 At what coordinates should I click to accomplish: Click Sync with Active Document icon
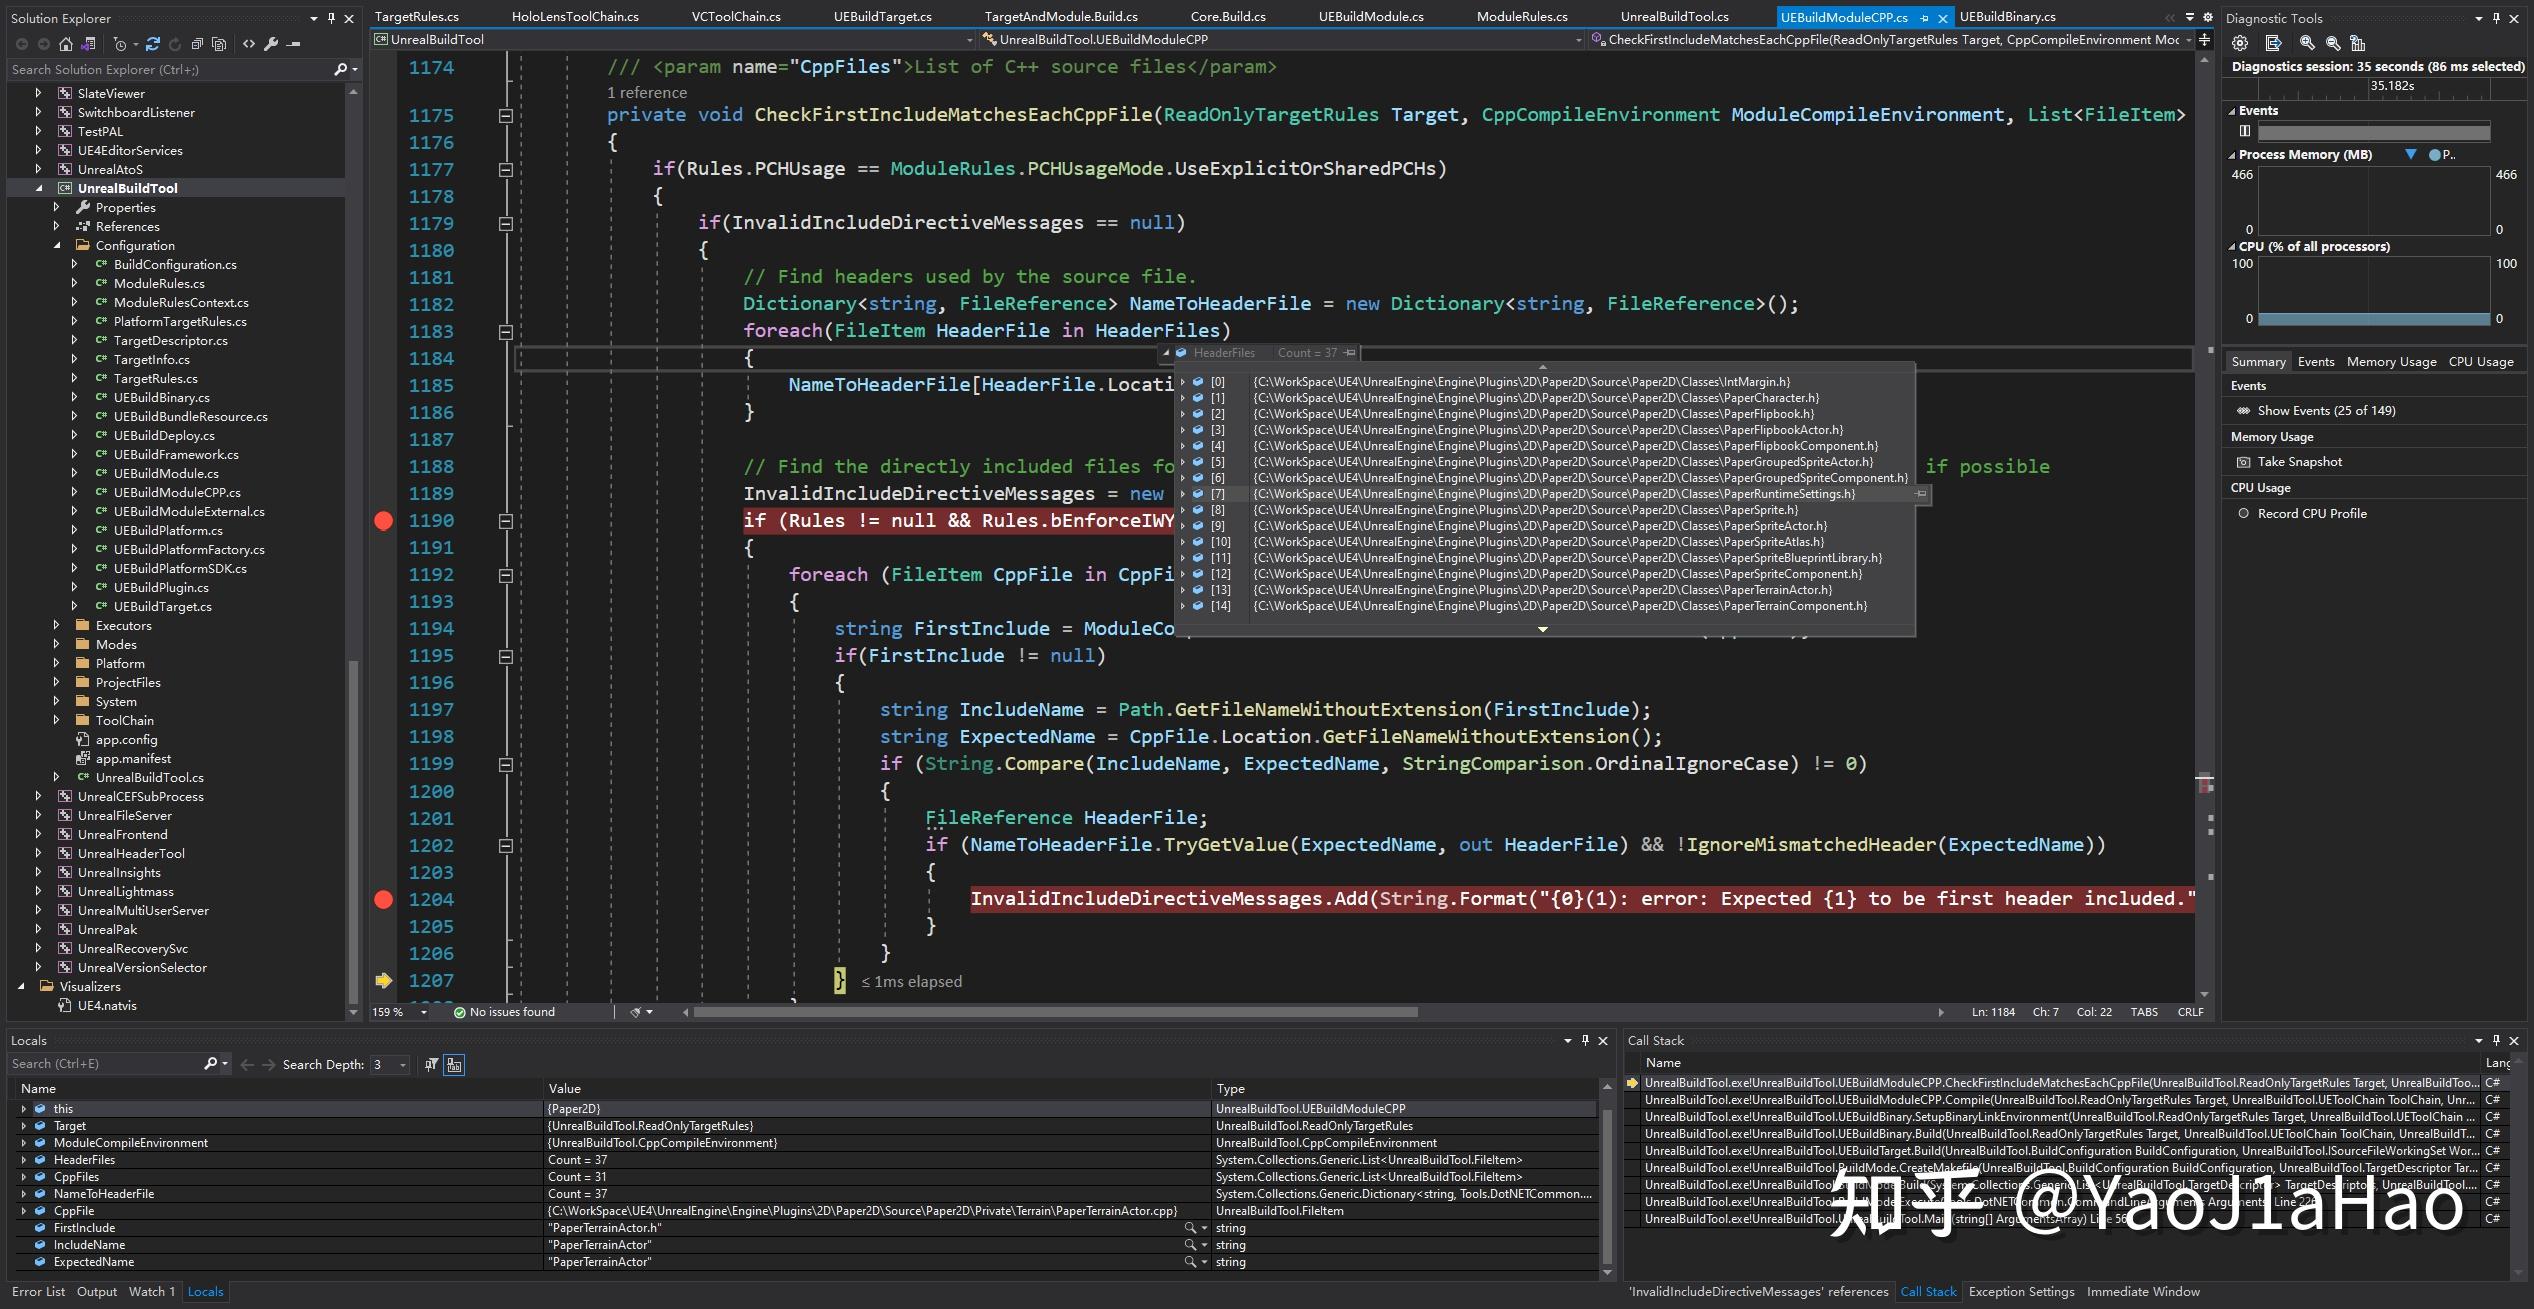(x=152, y=44)
